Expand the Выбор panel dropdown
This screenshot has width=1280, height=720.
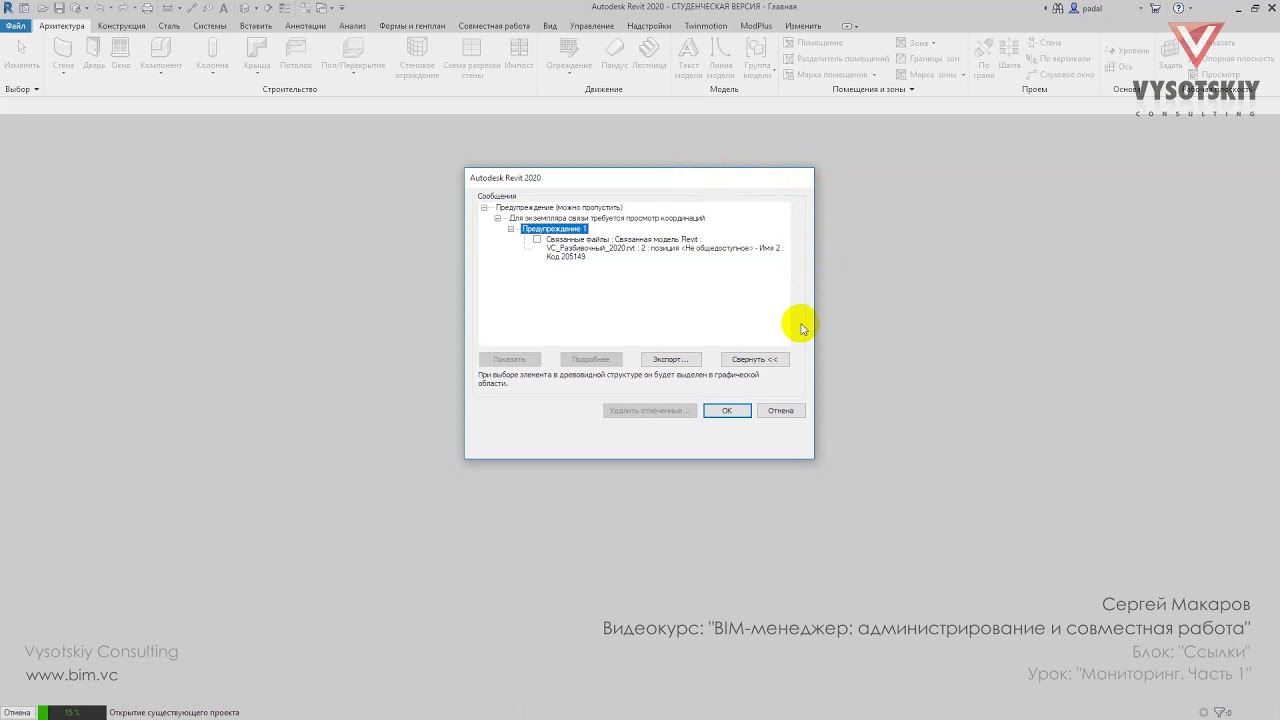pyautogui.click(x=22, y=89)
